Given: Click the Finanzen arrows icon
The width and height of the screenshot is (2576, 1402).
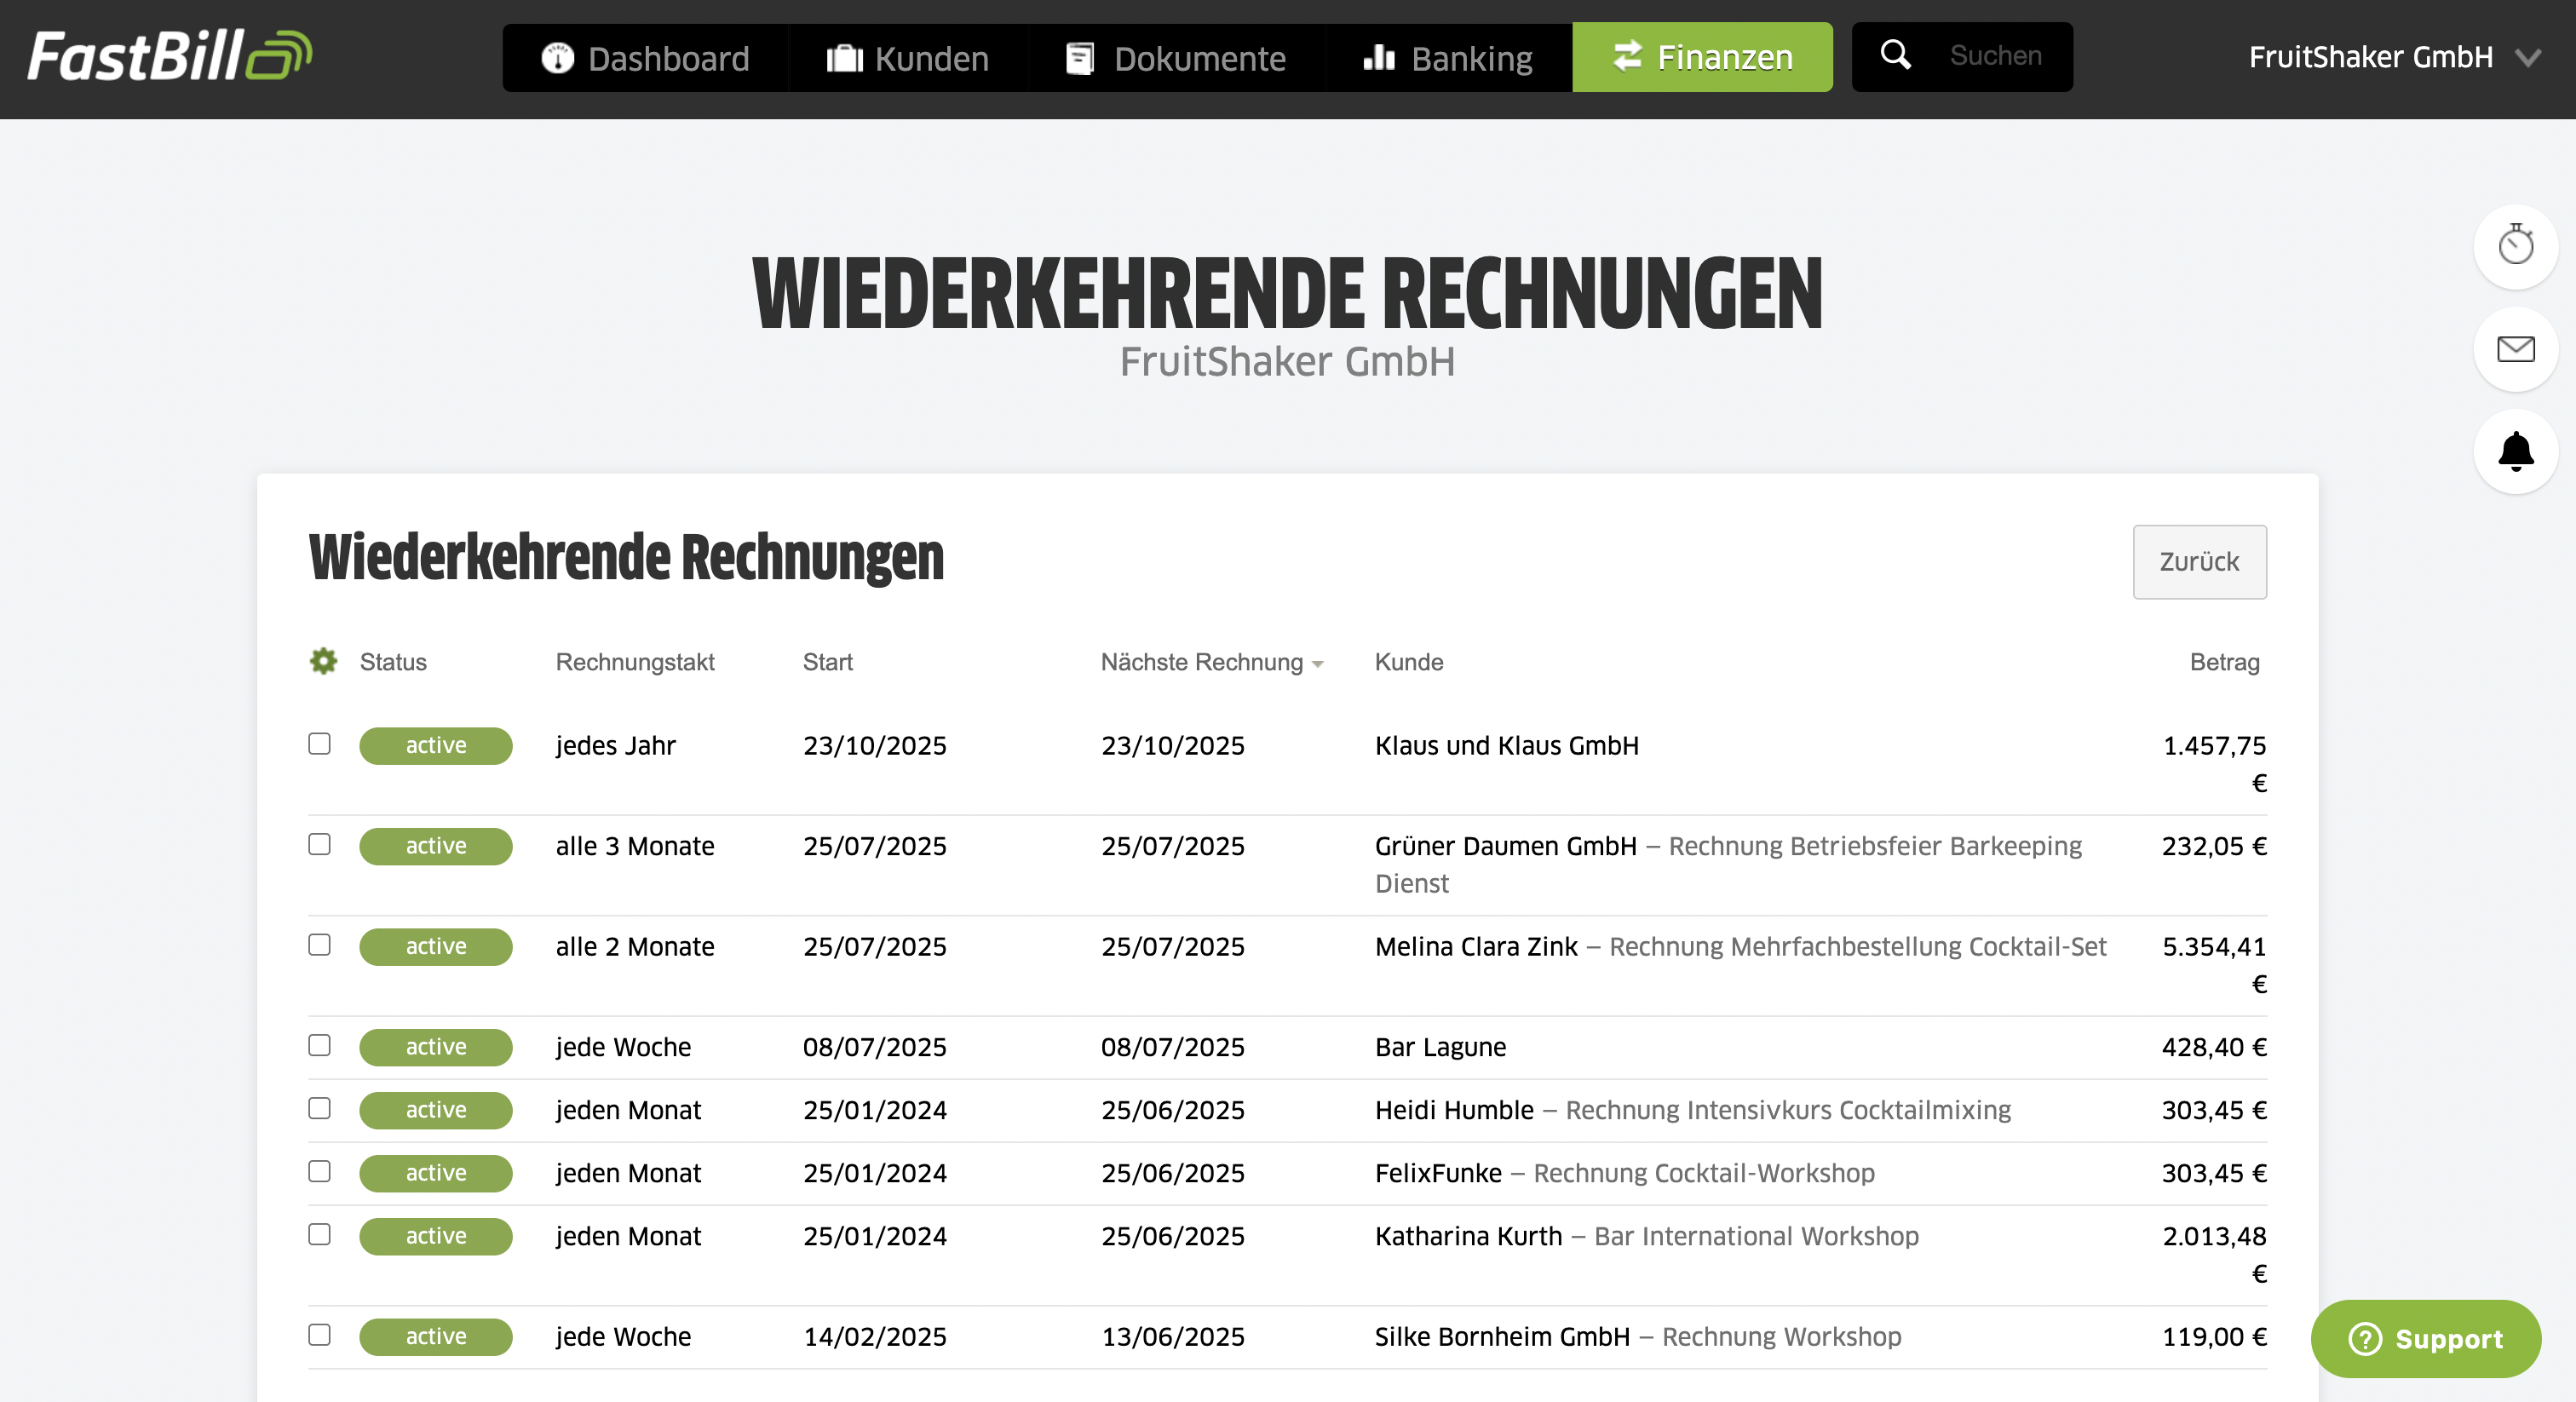Looking at the screenshot, I should click(1627, 56).
